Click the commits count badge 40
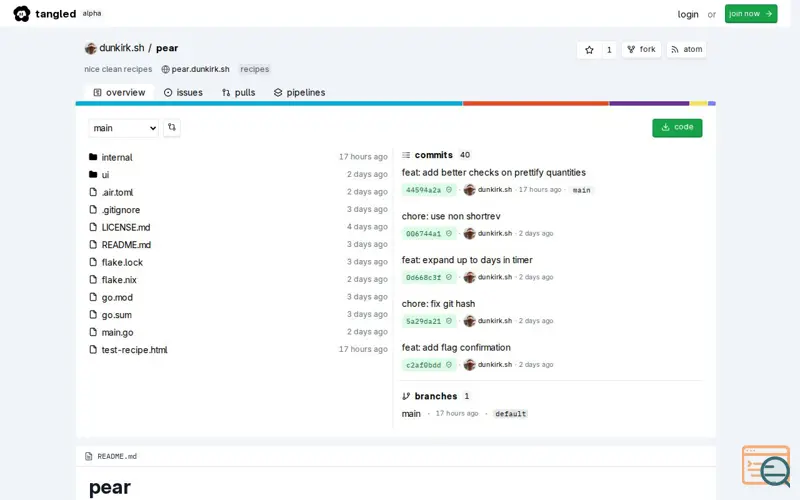Image resolution: width=800 pixels, height=500 pixels. click(465, 155)
